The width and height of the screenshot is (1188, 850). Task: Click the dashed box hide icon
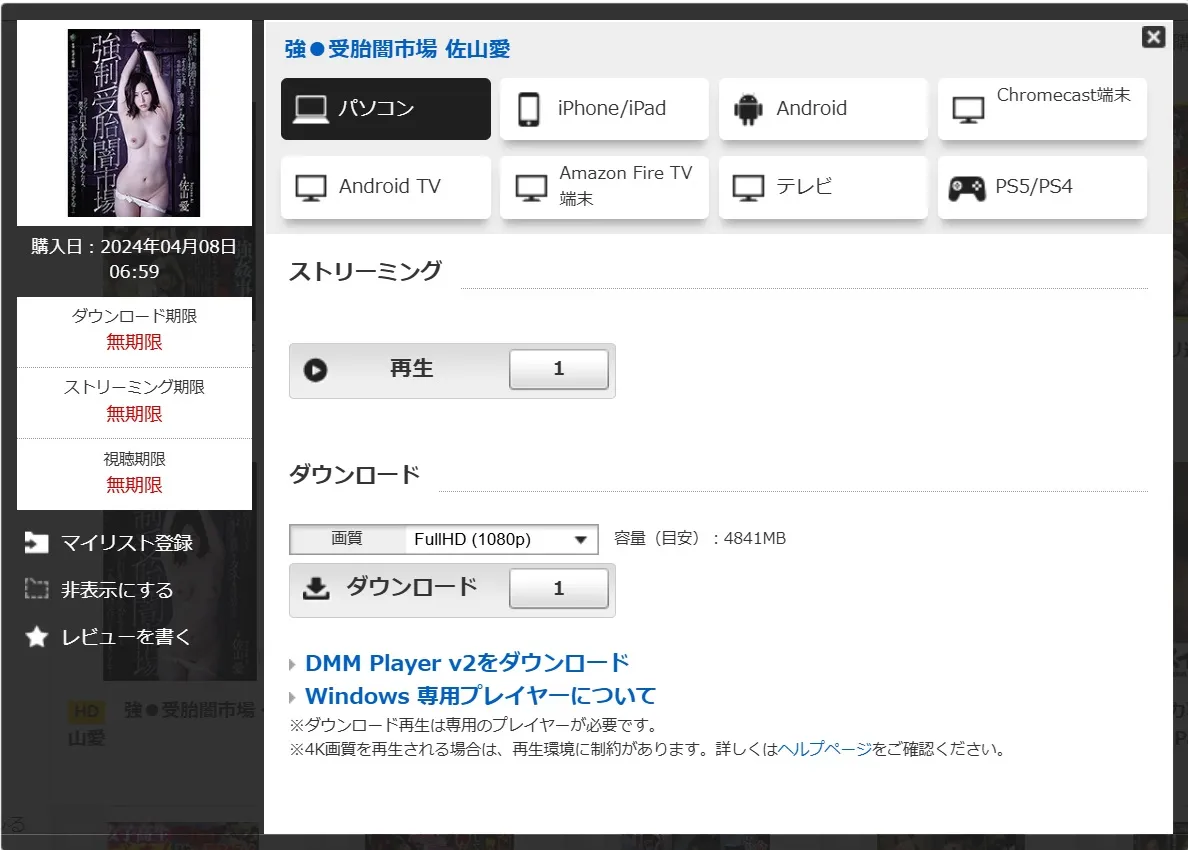click(x=36, y=589)
